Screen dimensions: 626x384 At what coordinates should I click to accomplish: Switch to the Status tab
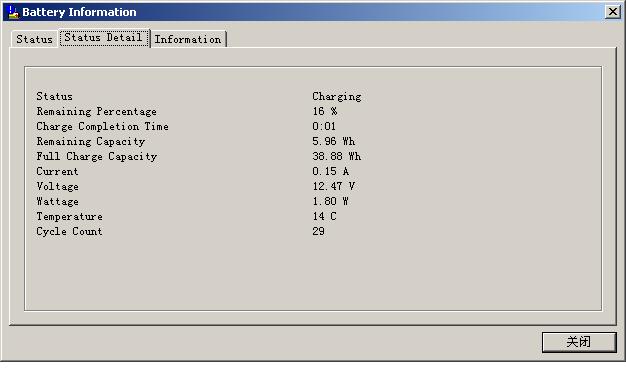coord(34,39)
